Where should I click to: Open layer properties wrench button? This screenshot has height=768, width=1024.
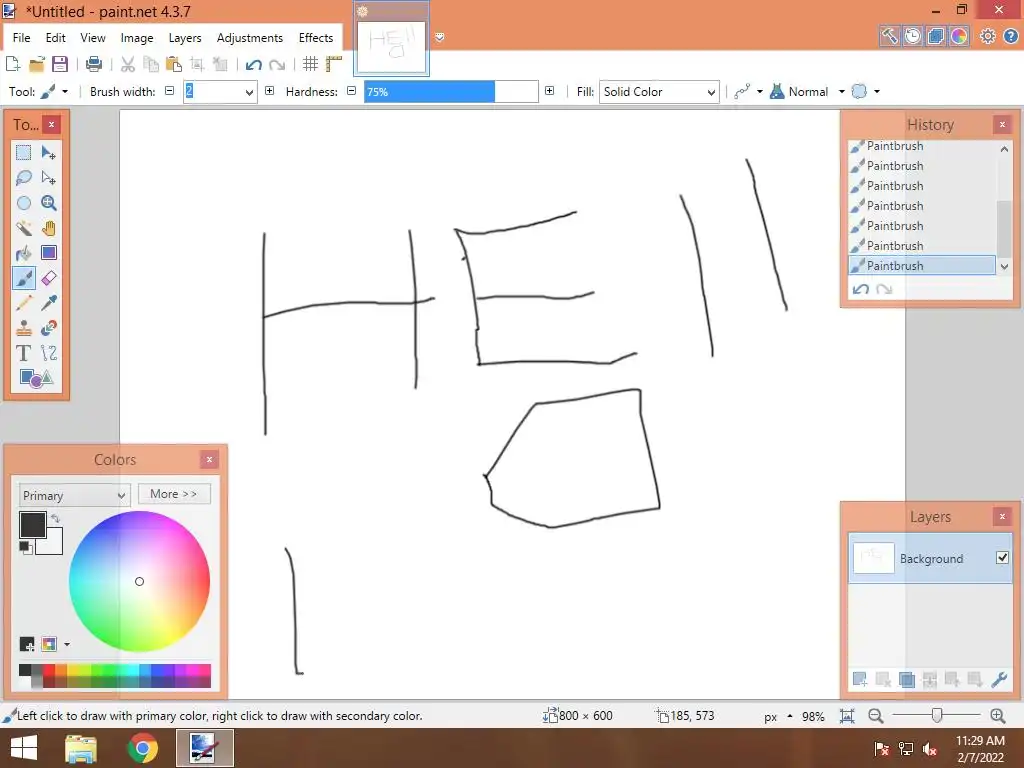click(999, 679)
